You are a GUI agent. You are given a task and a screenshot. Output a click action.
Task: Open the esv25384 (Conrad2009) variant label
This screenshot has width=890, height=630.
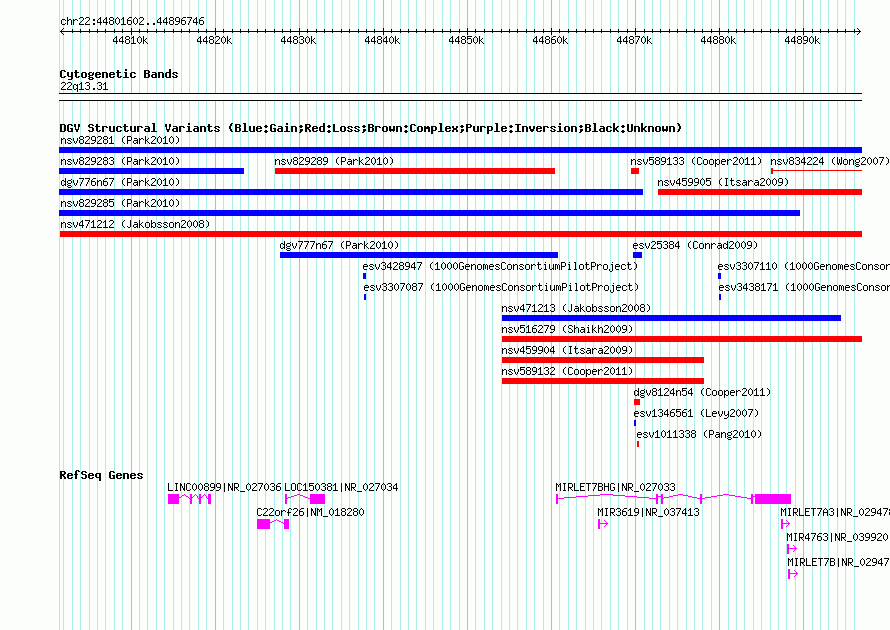(x=695, y=245)
